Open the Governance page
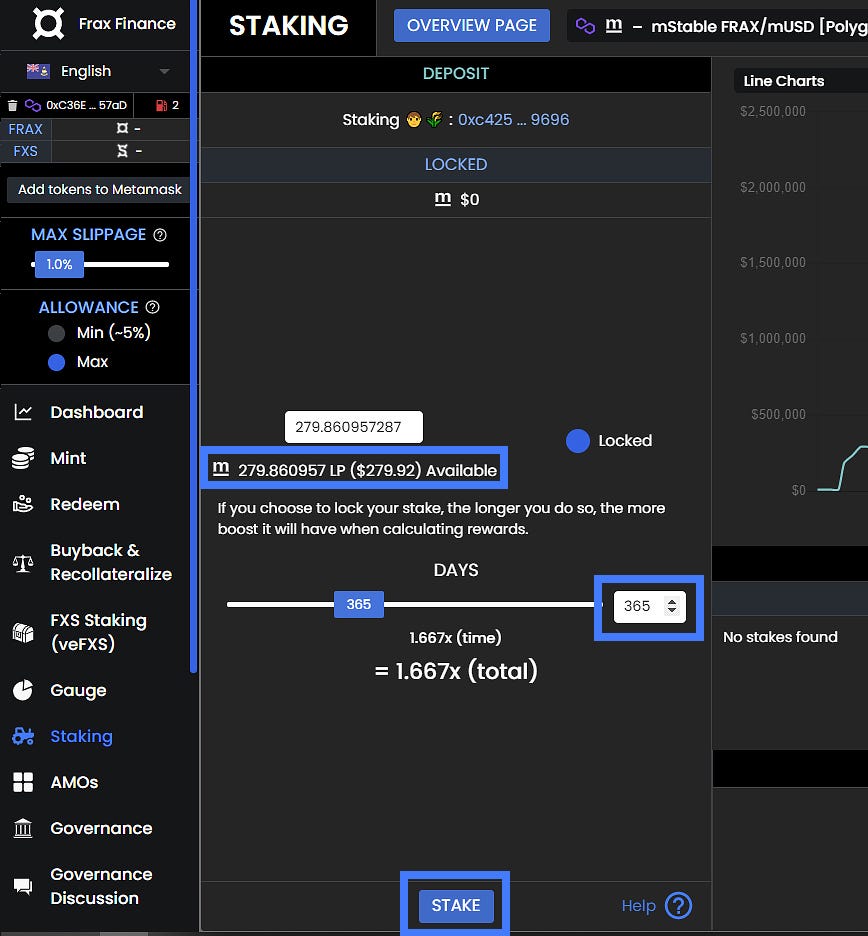868x936 pixels. 101,828
